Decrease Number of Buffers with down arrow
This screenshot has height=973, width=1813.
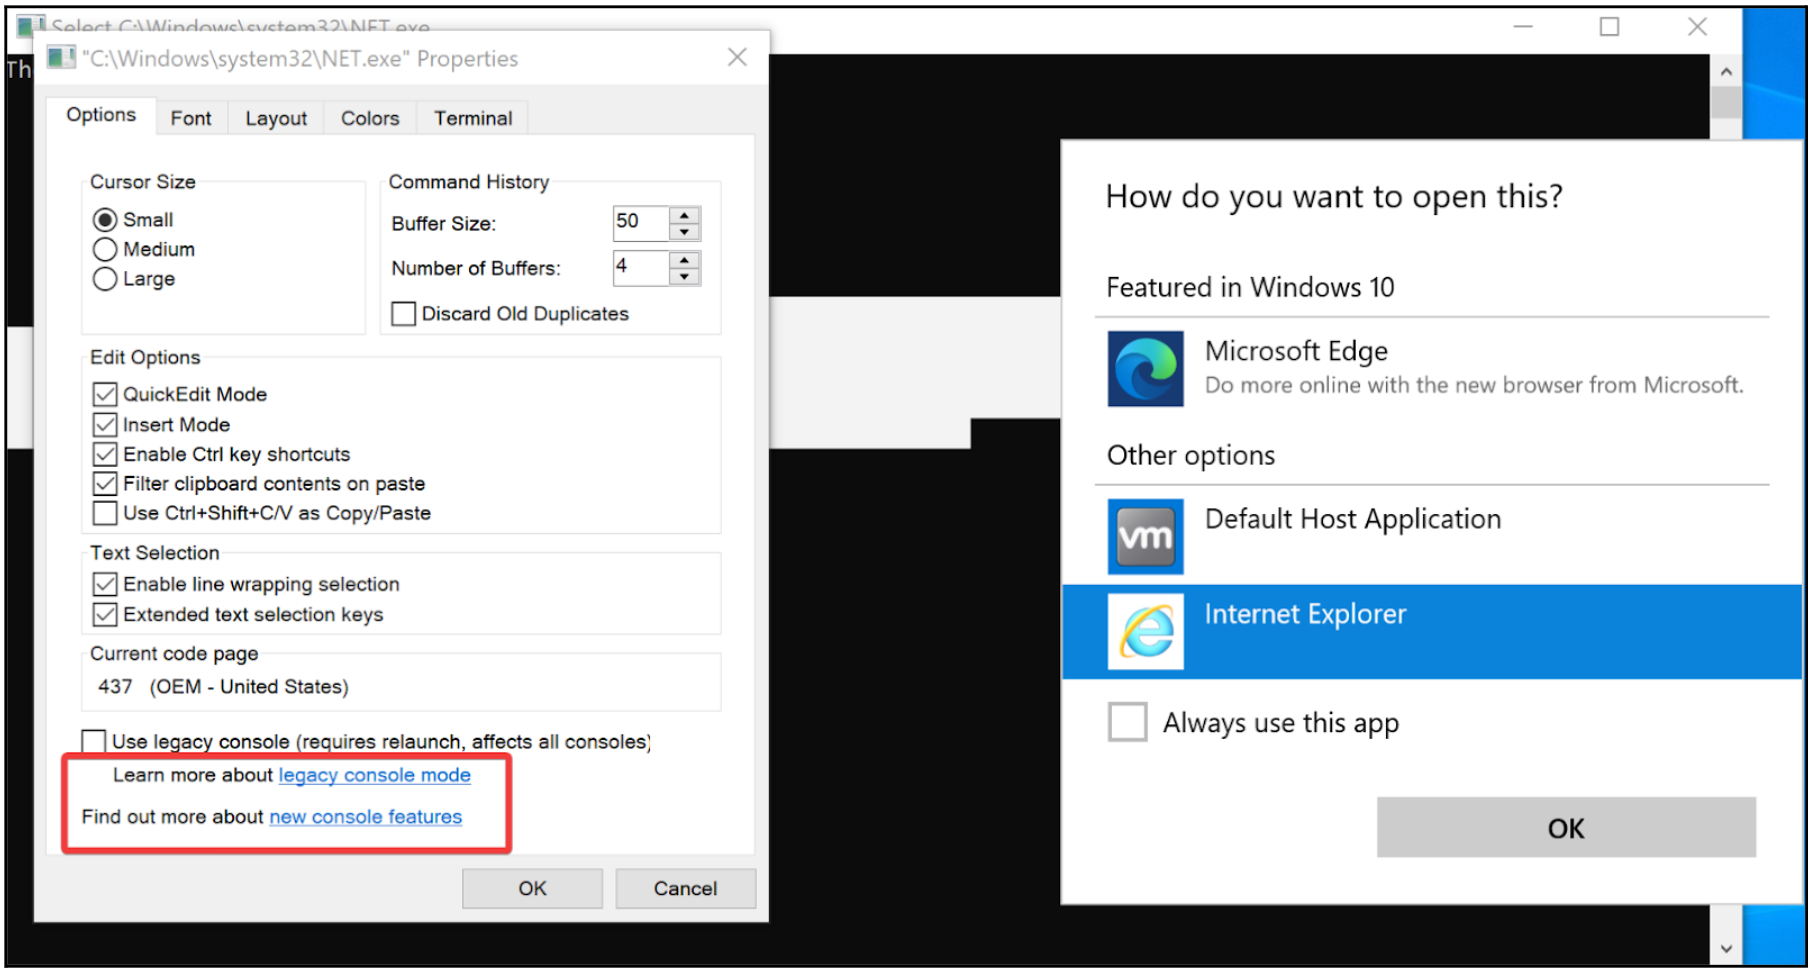(685, 277)
